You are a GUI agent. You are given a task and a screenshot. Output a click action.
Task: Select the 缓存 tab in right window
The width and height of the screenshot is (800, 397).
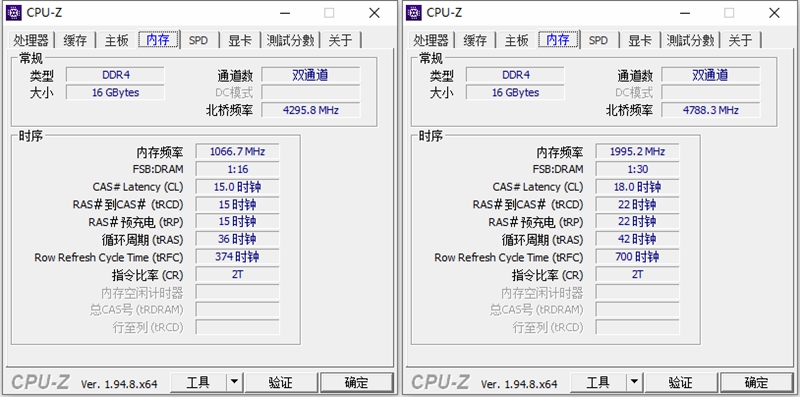[475, 40]
